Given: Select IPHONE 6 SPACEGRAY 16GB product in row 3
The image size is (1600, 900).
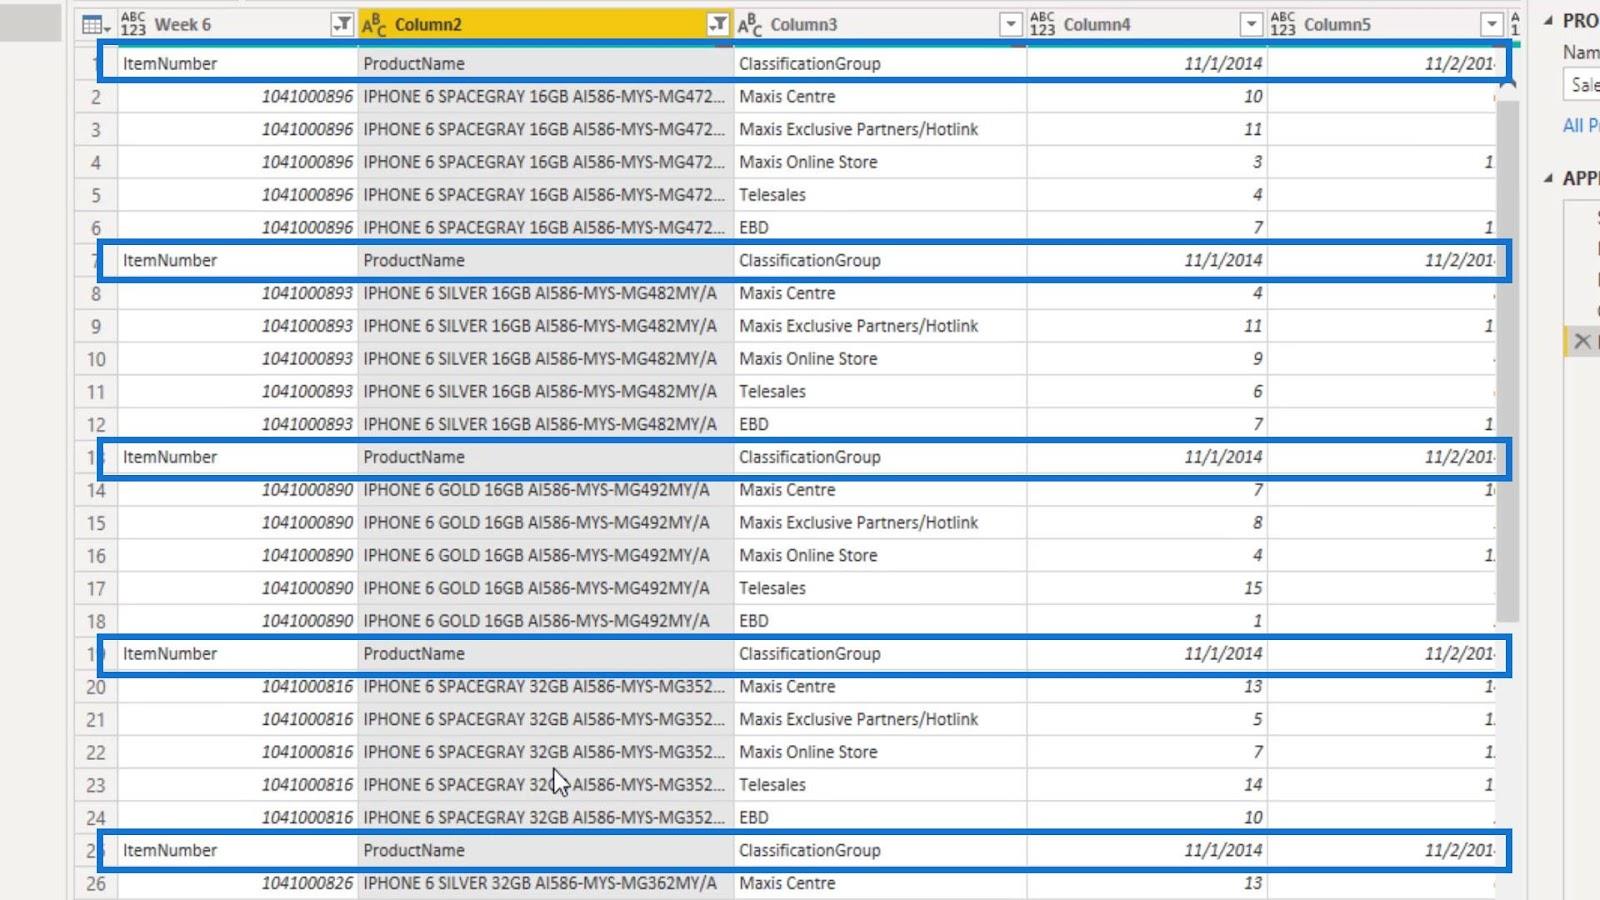Looking at the screenshot, I should click(546, 129).
